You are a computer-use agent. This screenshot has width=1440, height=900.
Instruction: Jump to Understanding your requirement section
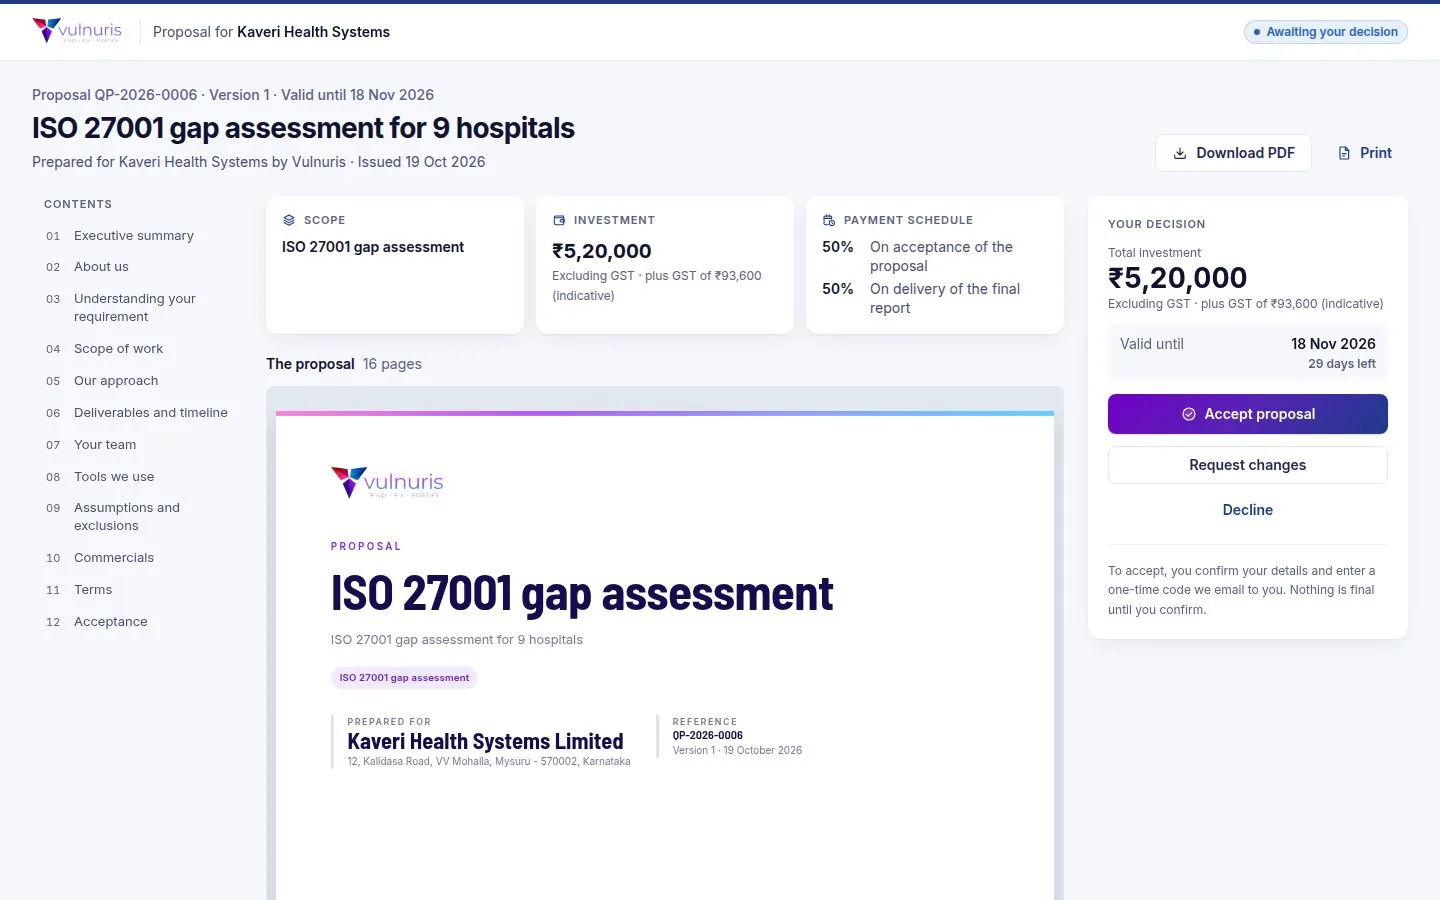[135, 308]
